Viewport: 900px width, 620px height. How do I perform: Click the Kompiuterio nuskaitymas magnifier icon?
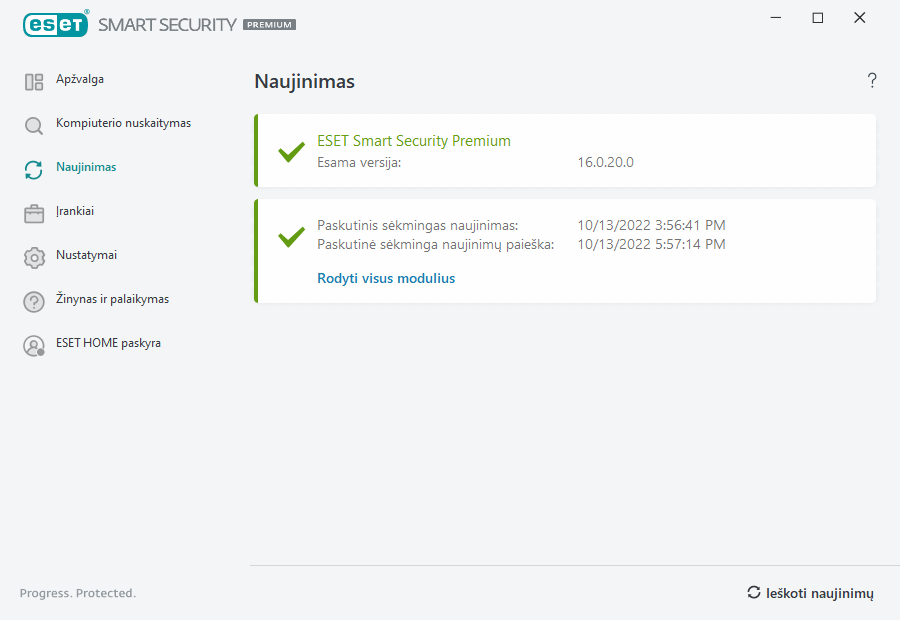34,126
